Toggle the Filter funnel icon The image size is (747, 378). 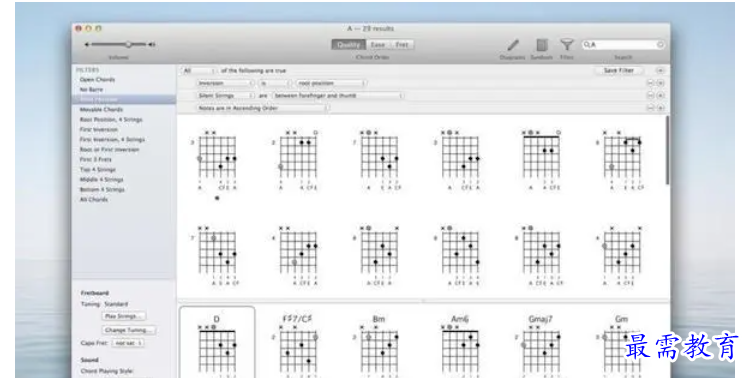(x=566, y=45)
